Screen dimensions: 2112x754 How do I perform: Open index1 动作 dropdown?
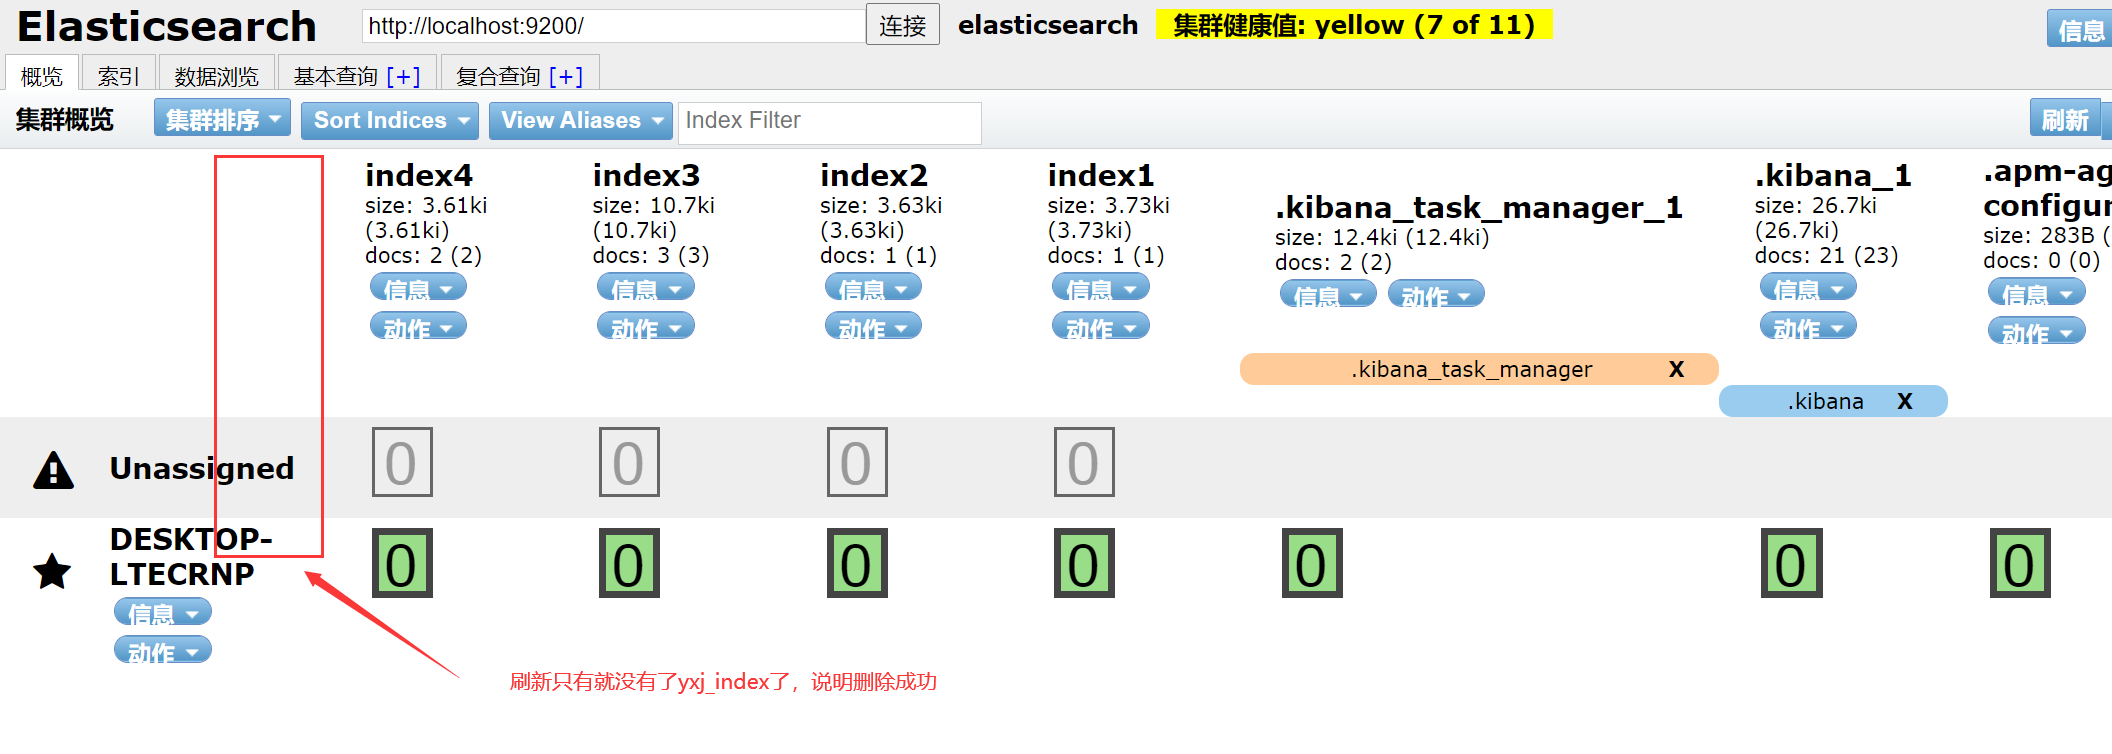[1101, 327]
